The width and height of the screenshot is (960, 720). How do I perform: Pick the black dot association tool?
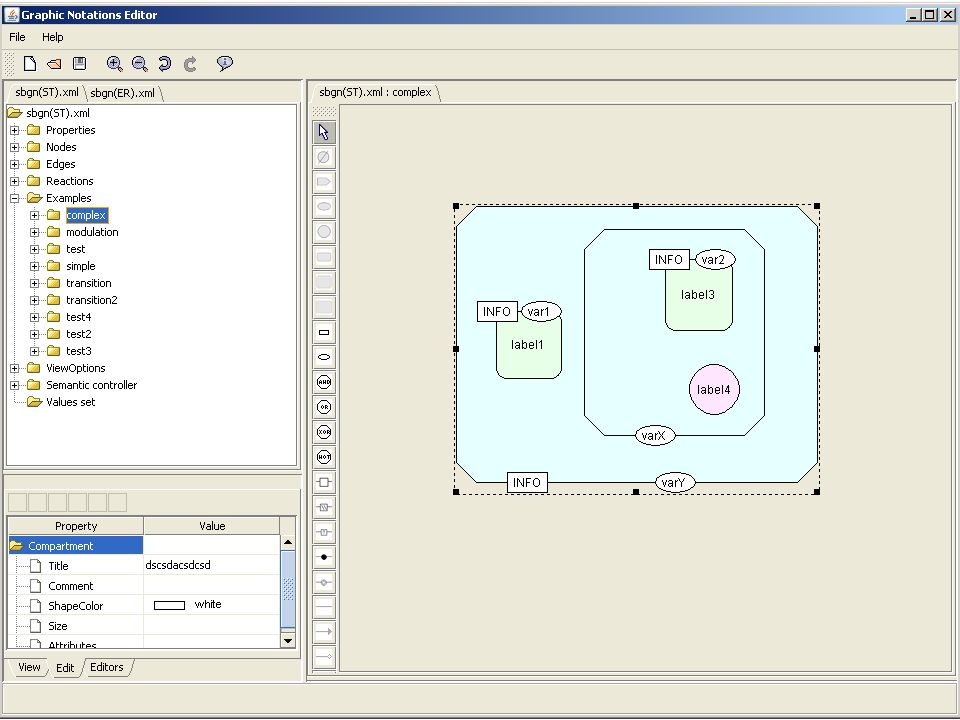coord(324,557)
